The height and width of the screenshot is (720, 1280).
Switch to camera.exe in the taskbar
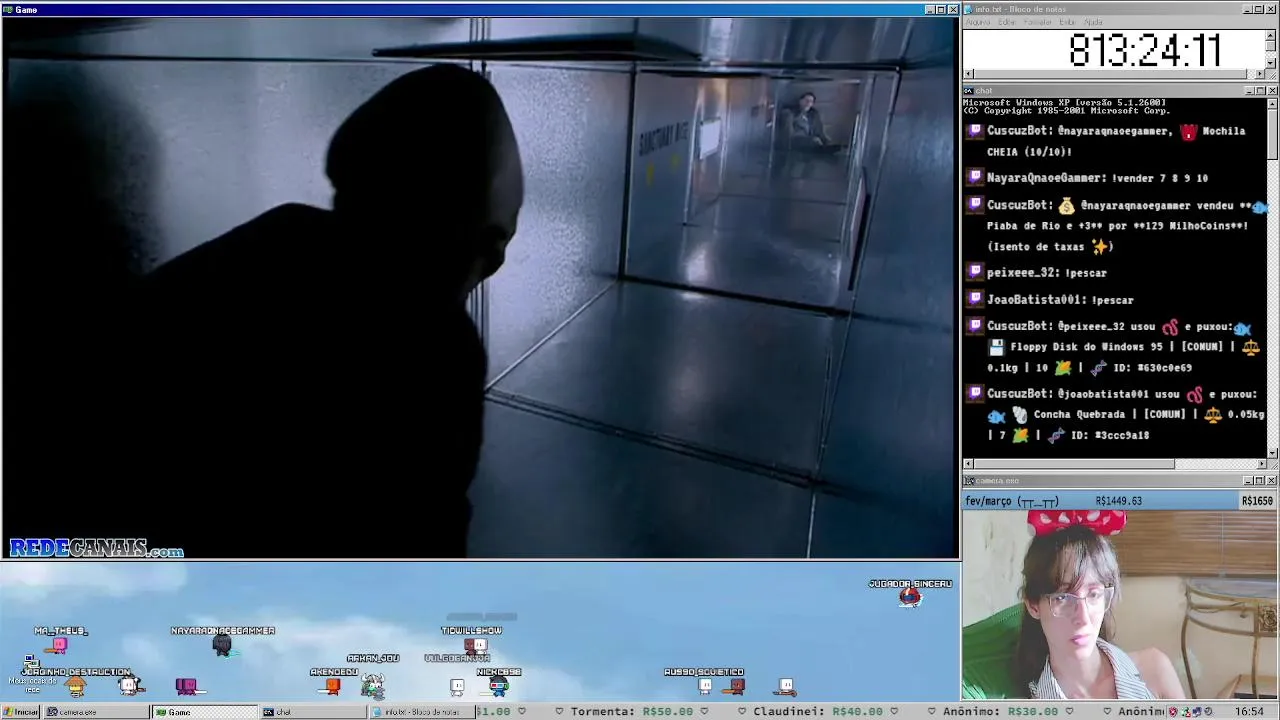(x=95, y=712)
